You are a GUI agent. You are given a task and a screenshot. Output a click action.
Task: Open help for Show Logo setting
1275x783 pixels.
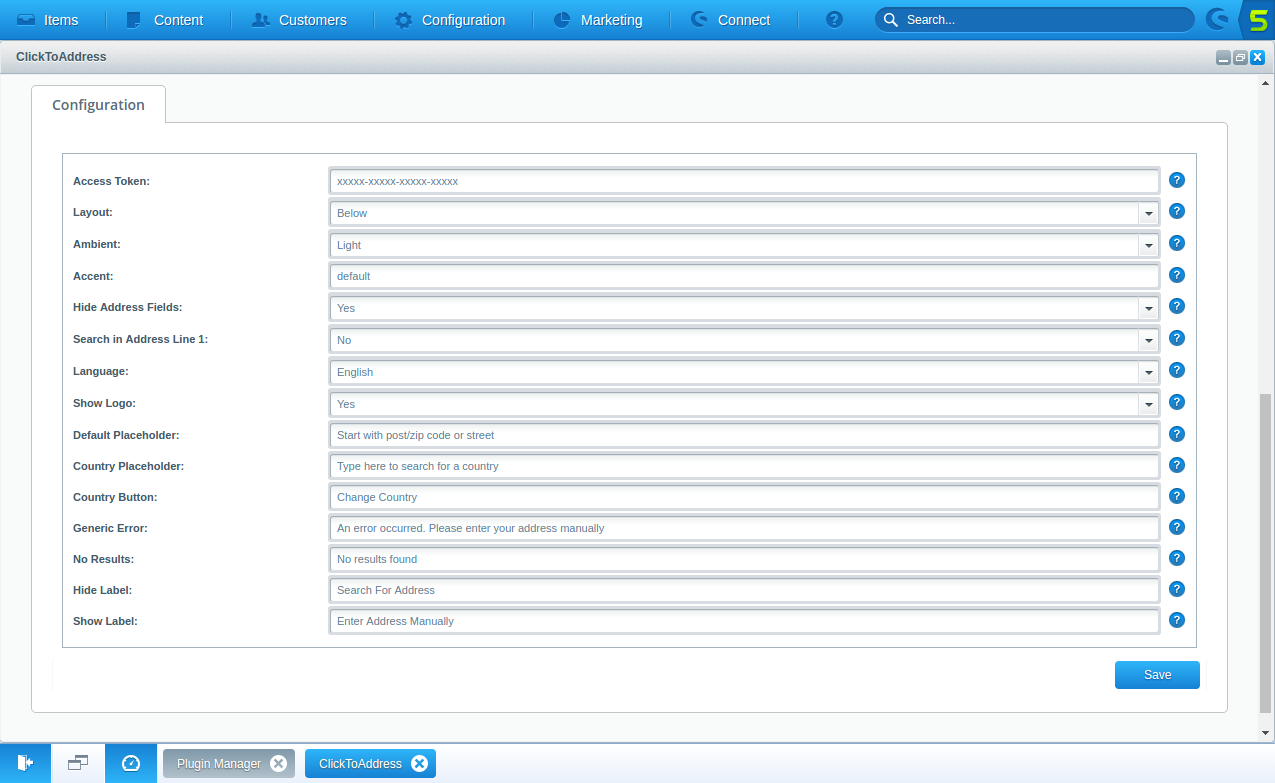pos(1177,402)
